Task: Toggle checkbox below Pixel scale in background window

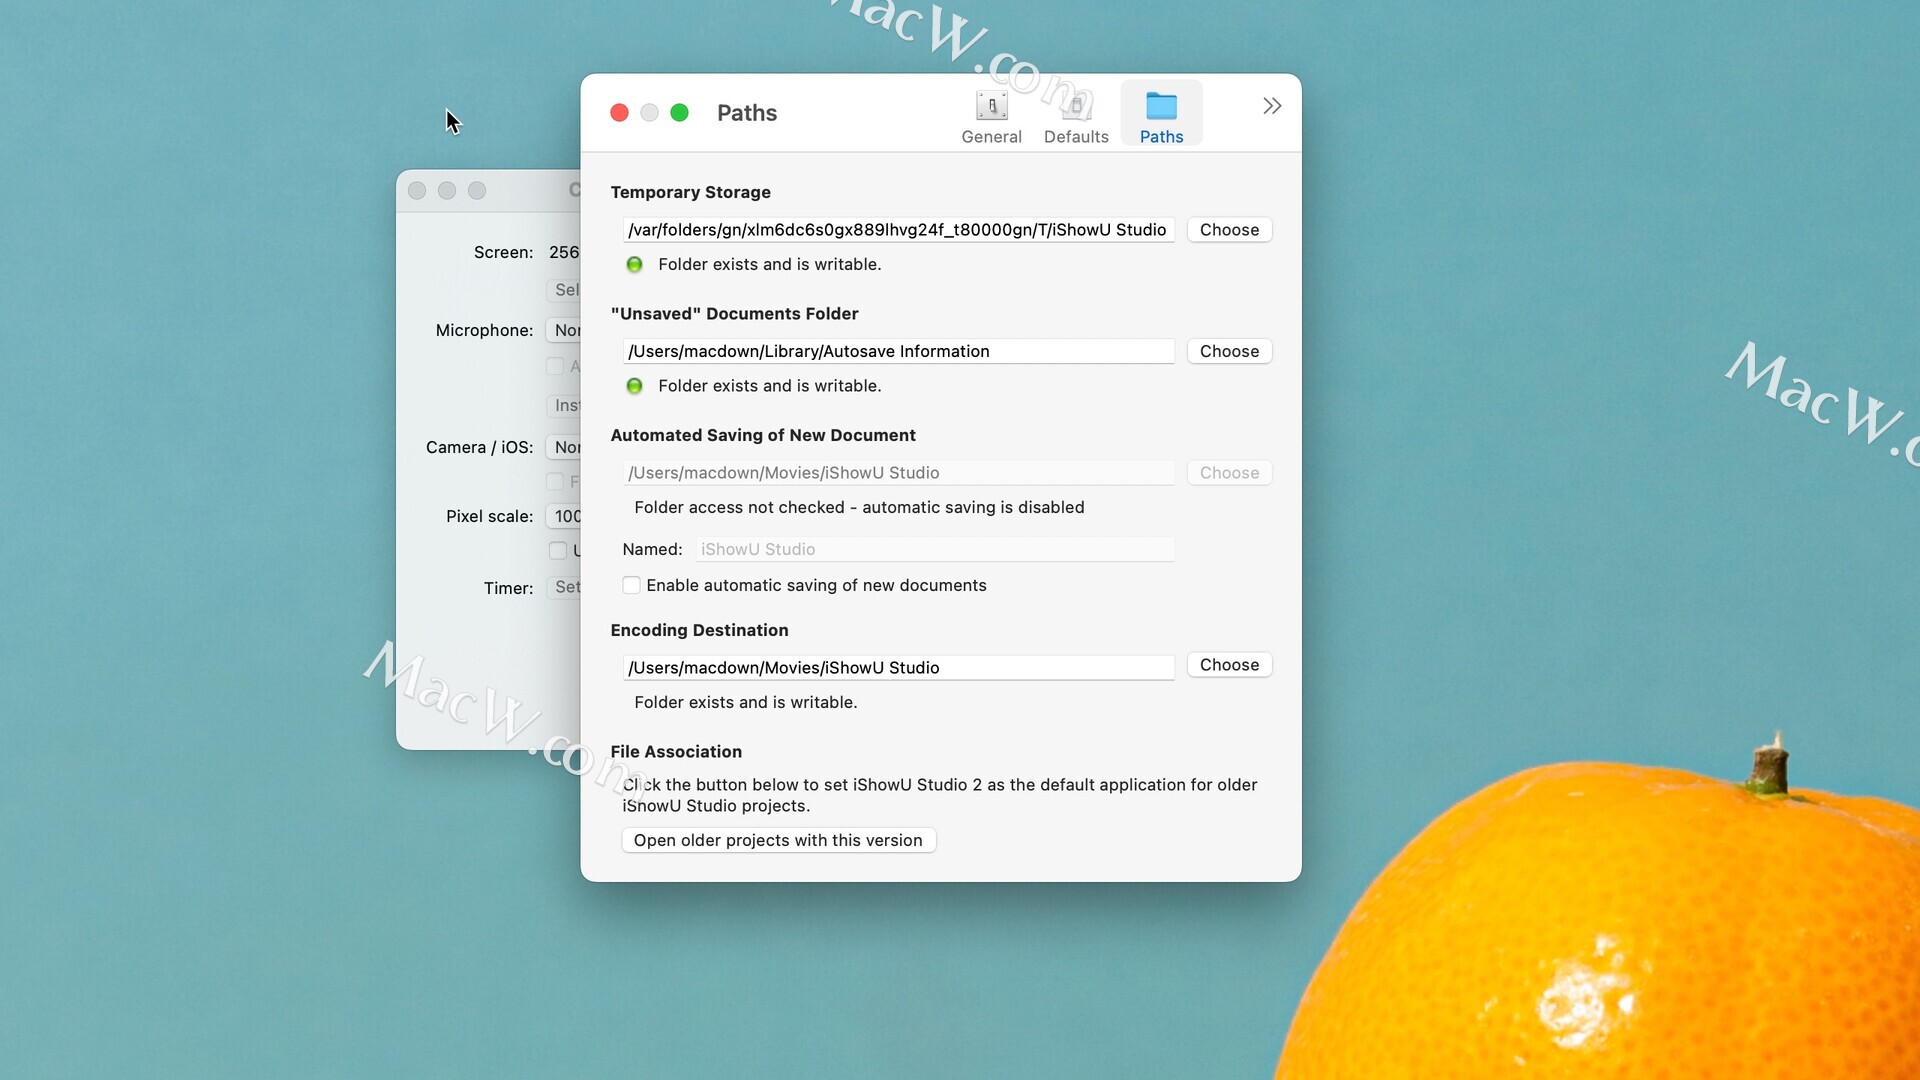Action: (x=557, y=551)
